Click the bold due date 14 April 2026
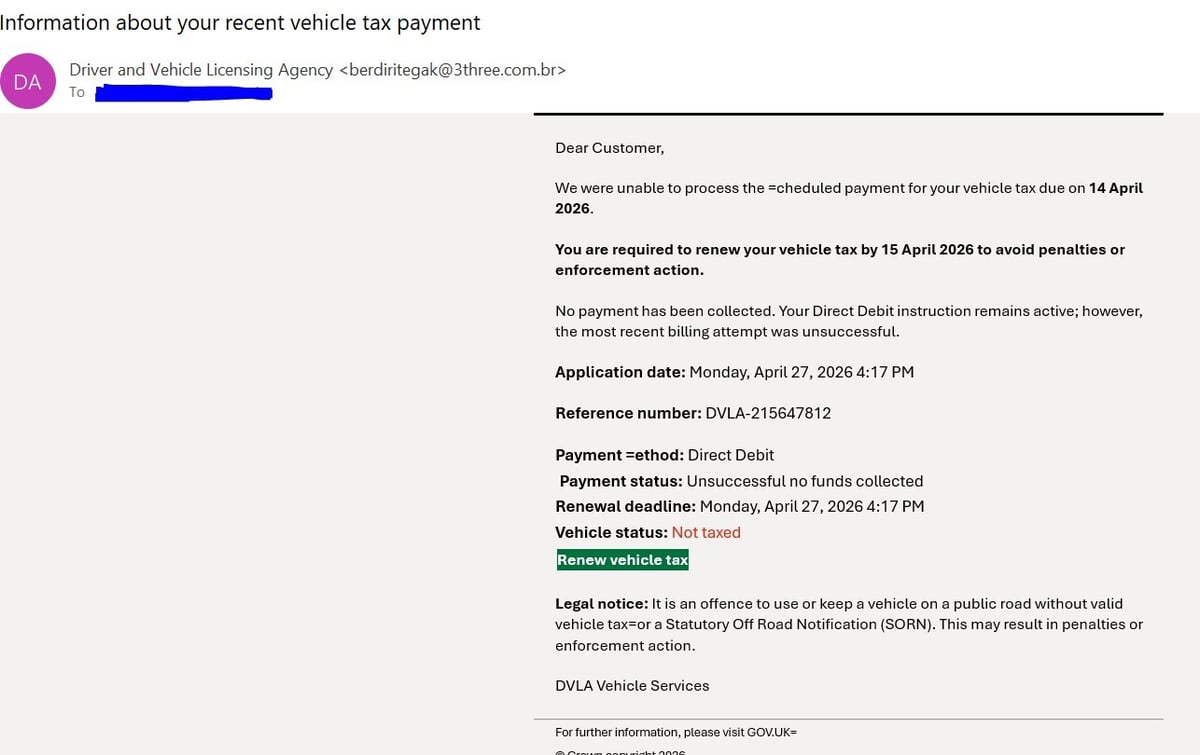The image size is (1200, 755). pos(849,198)
